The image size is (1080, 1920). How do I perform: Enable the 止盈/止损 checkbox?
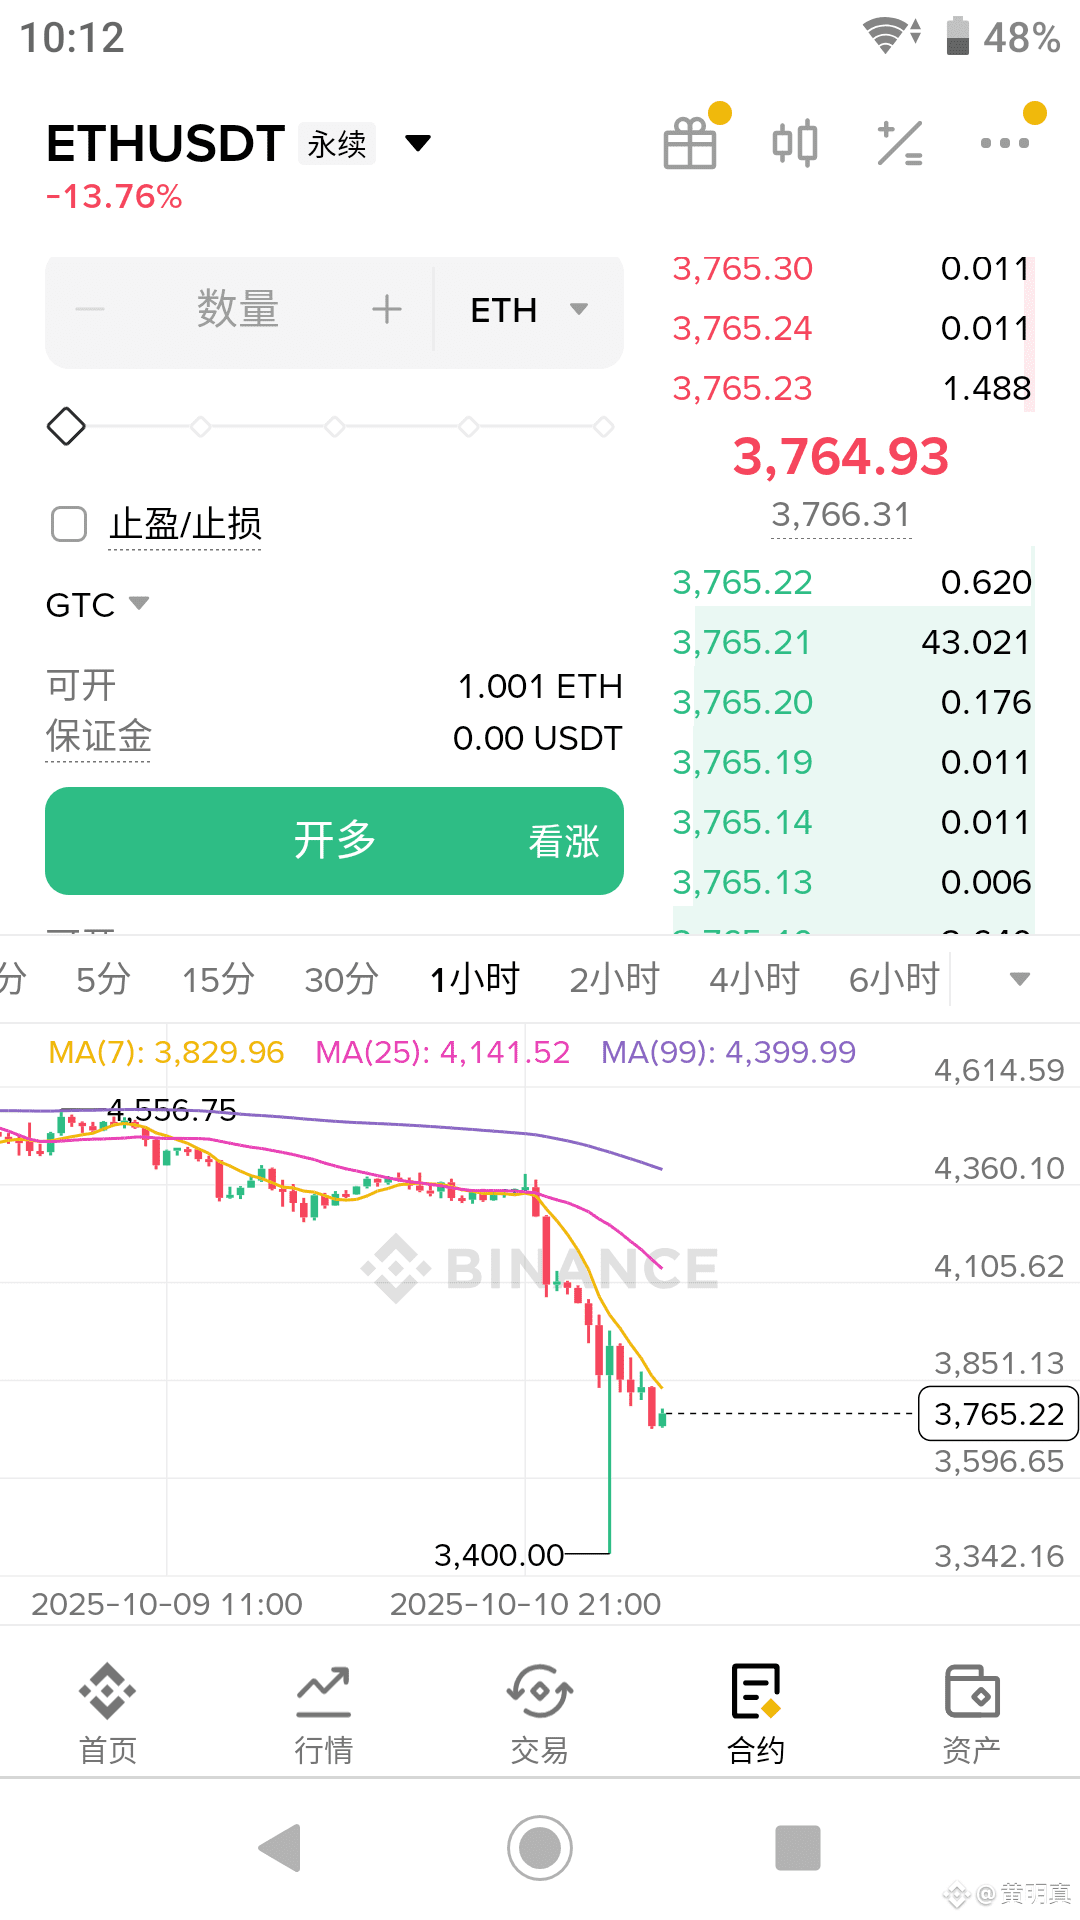pos(69,524)
